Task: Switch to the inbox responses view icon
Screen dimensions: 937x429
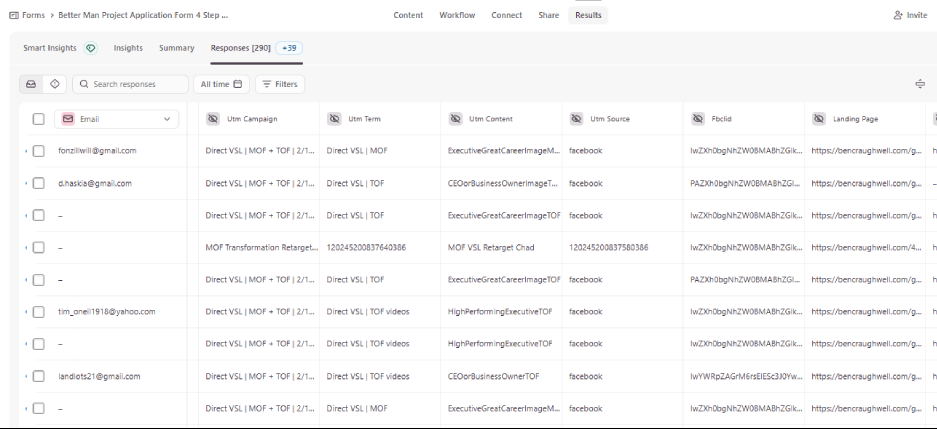Action: click(x=31, y=84)
